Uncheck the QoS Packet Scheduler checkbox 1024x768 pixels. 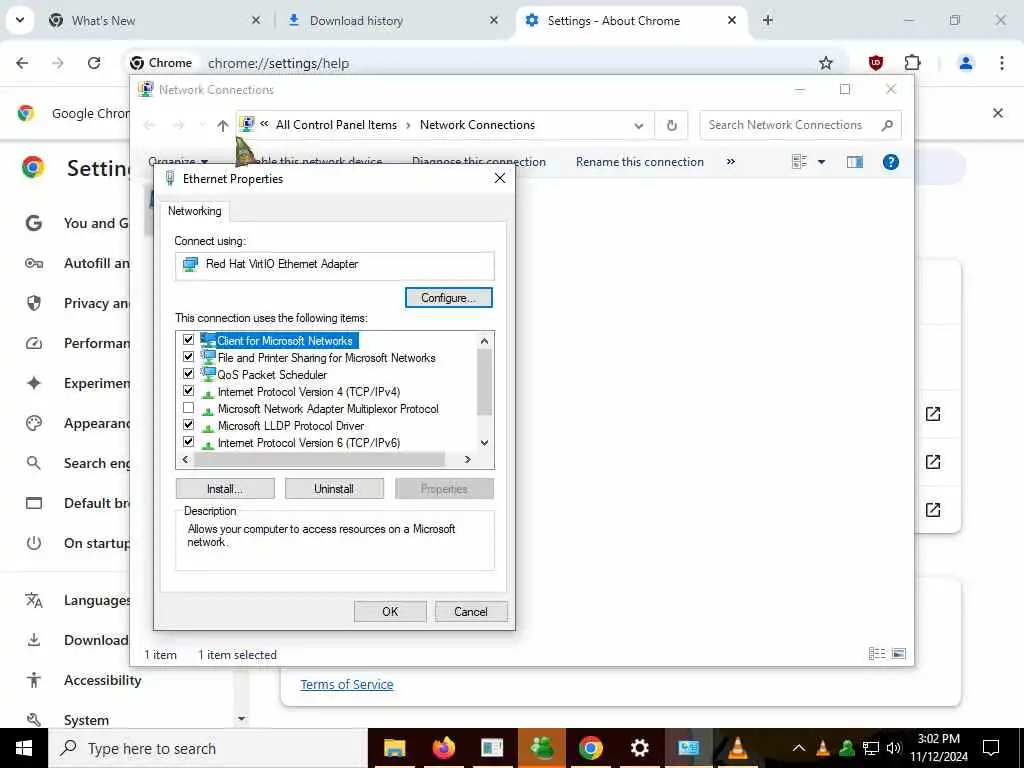click(x=189, y=374)
